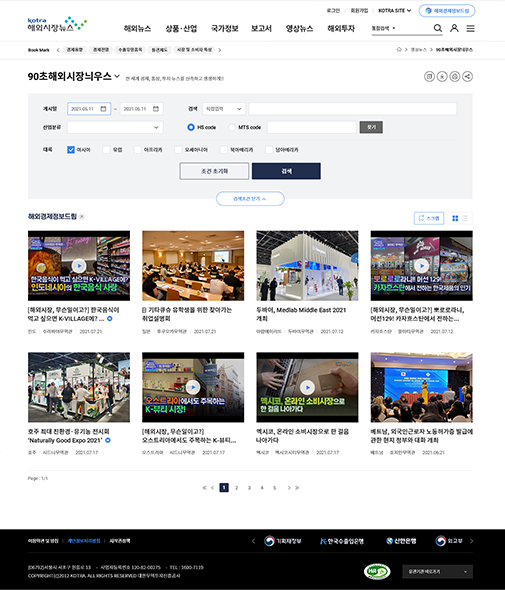Select the MTS code radio button
The height and width of the screenshot is (590, 505).
point(232,127)
